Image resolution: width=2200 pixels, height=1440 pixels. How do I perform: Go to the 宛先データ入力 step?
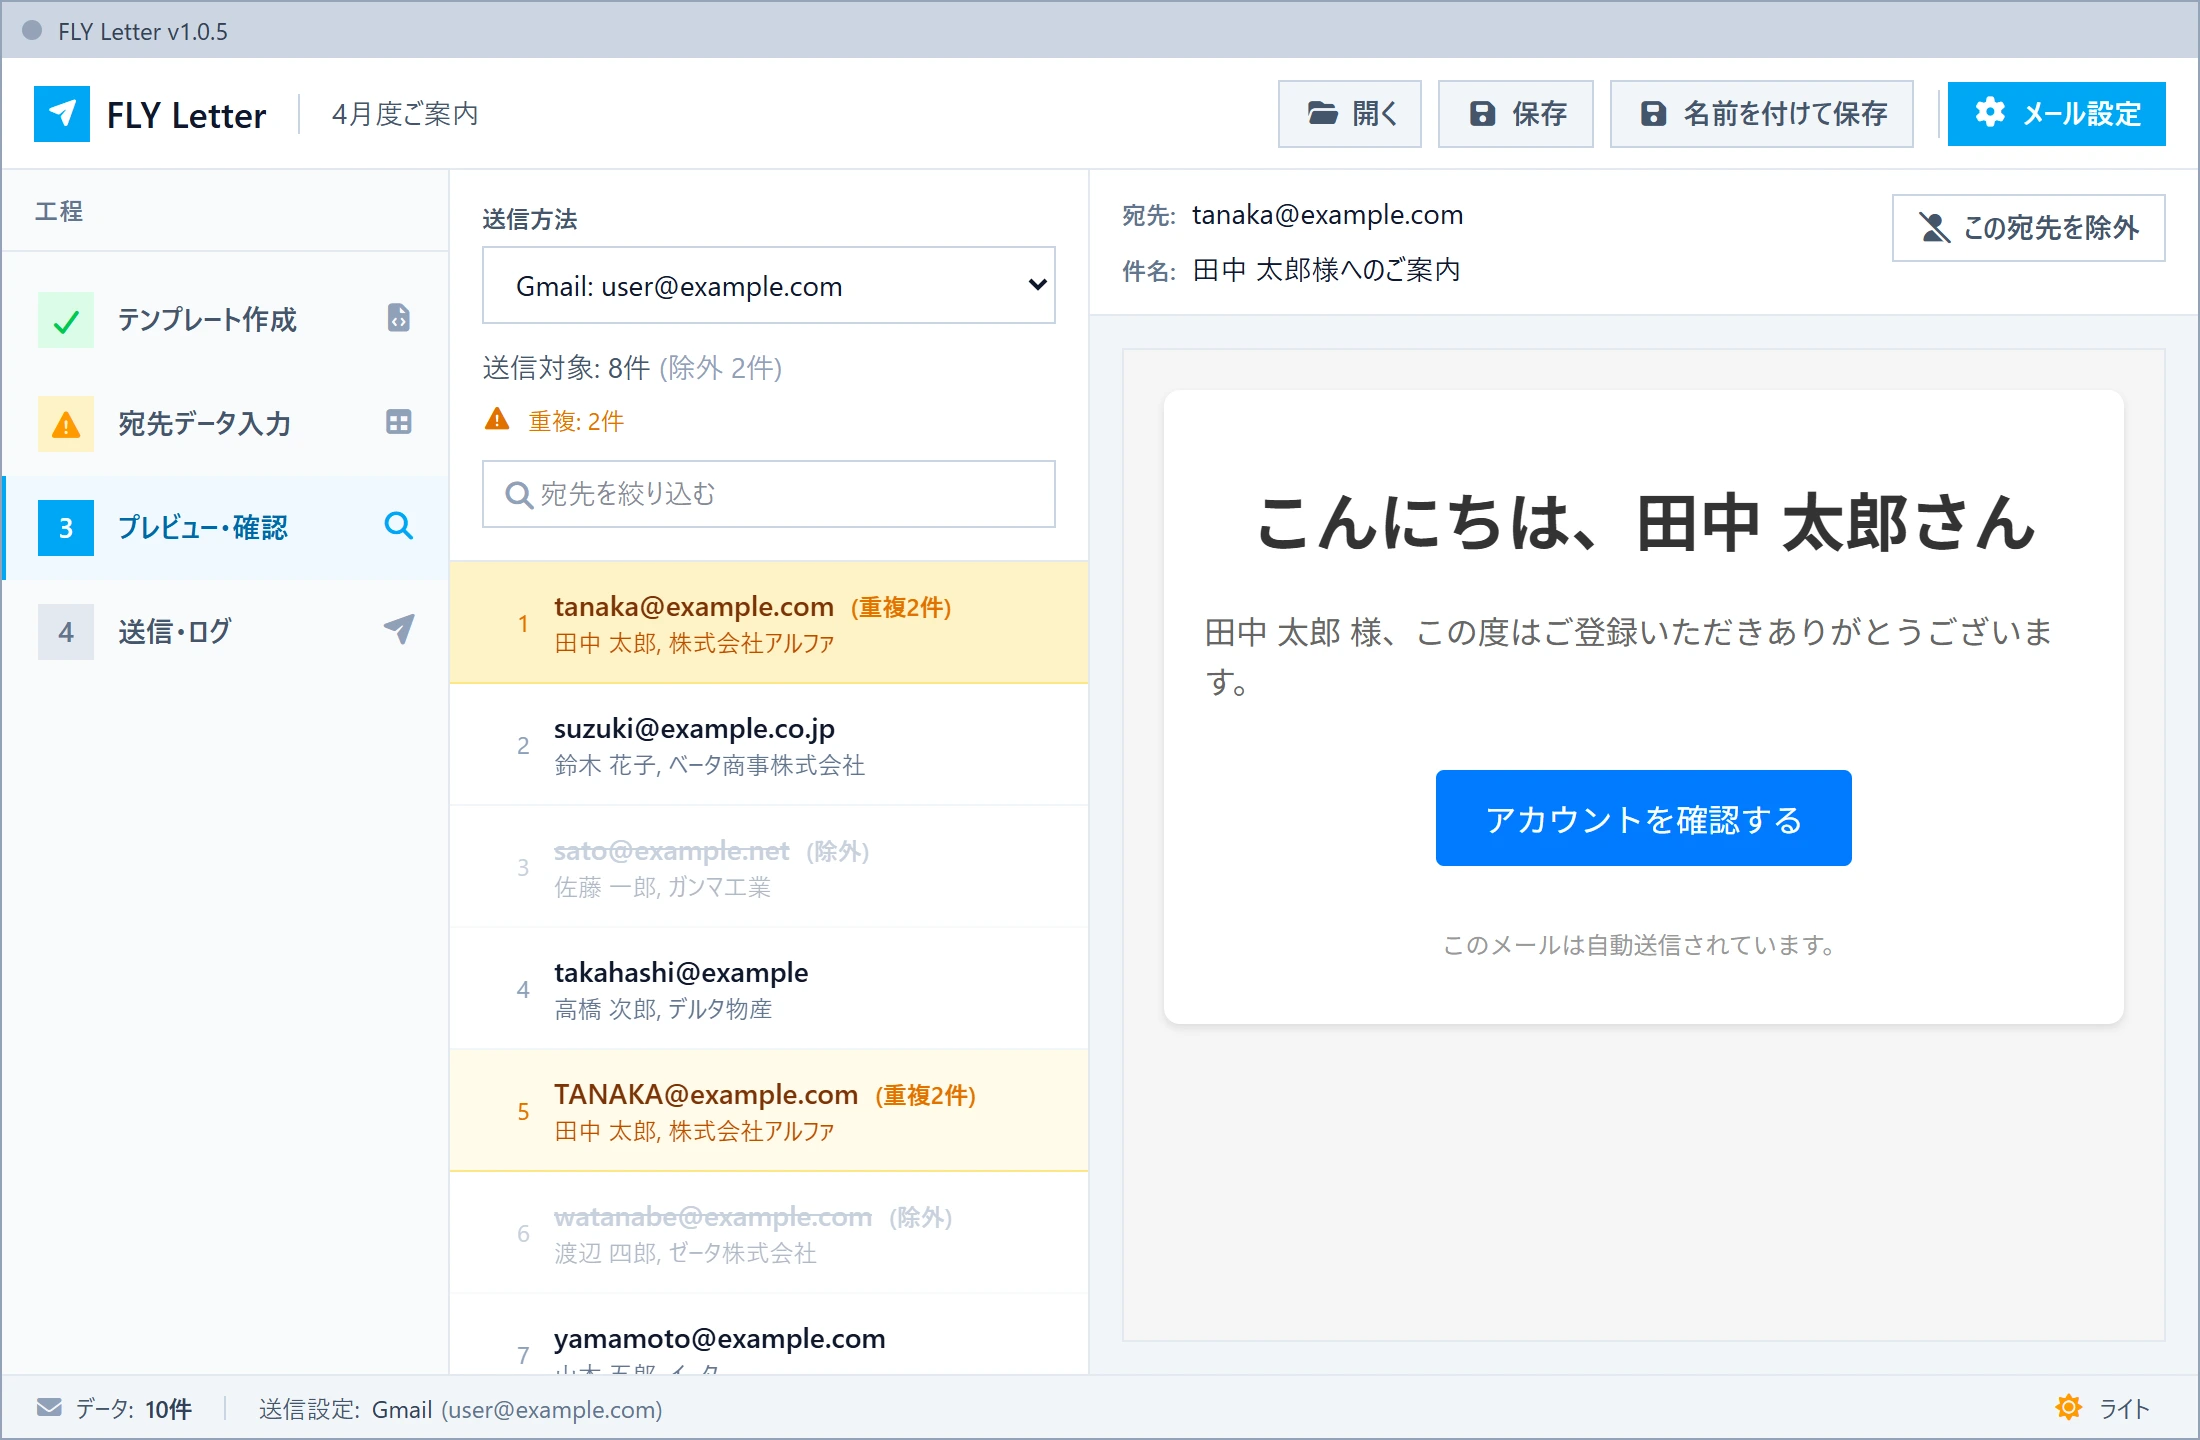pyautogui.click(x=226, y=424)
